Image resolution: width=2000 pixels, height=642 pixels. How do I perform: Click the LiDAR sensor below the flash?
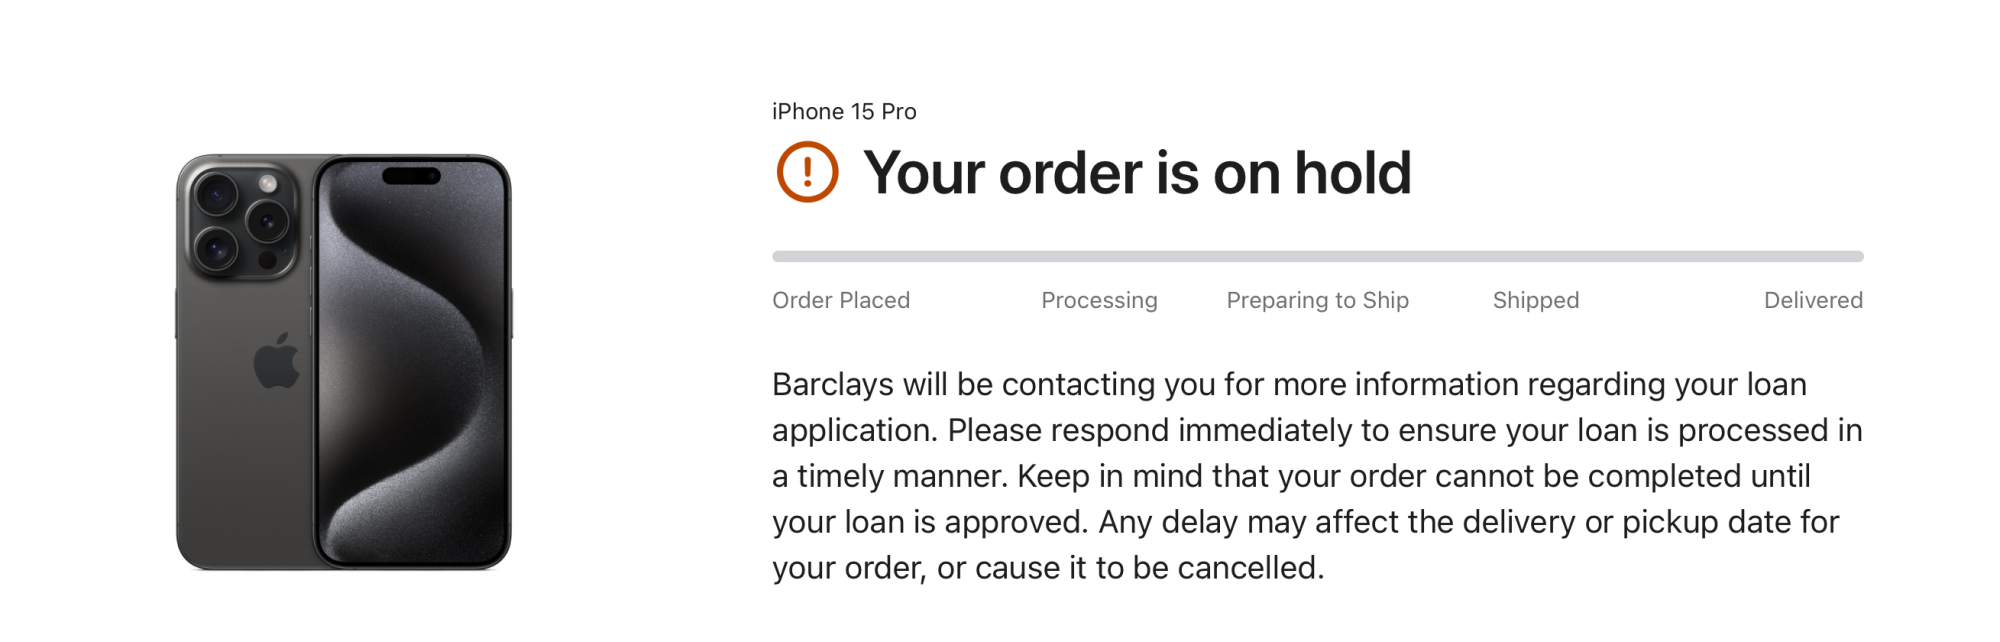click(268, 259)
